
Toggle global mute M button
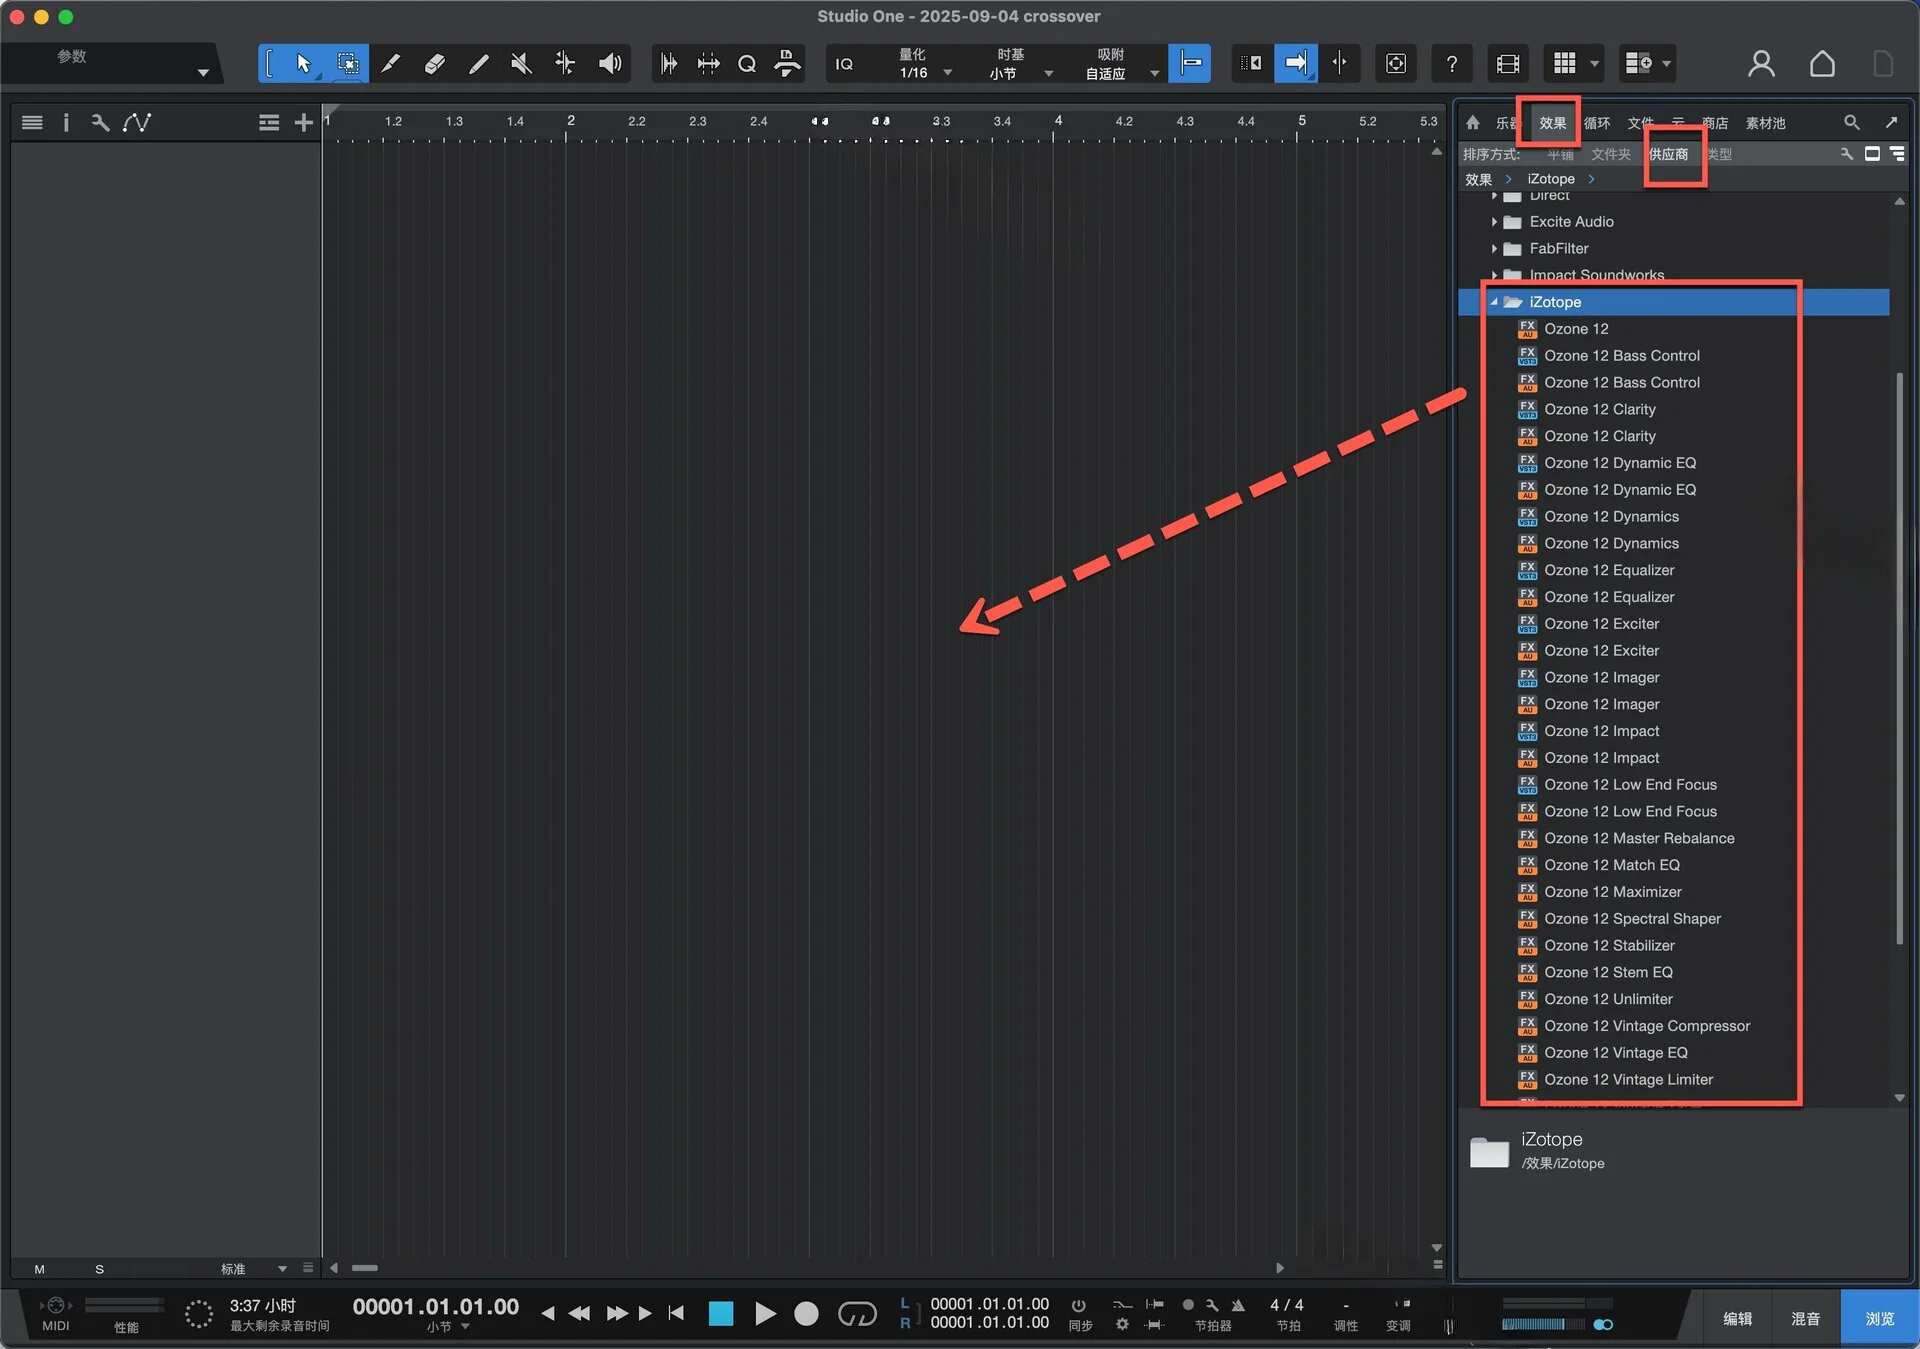coord(39,1269)
